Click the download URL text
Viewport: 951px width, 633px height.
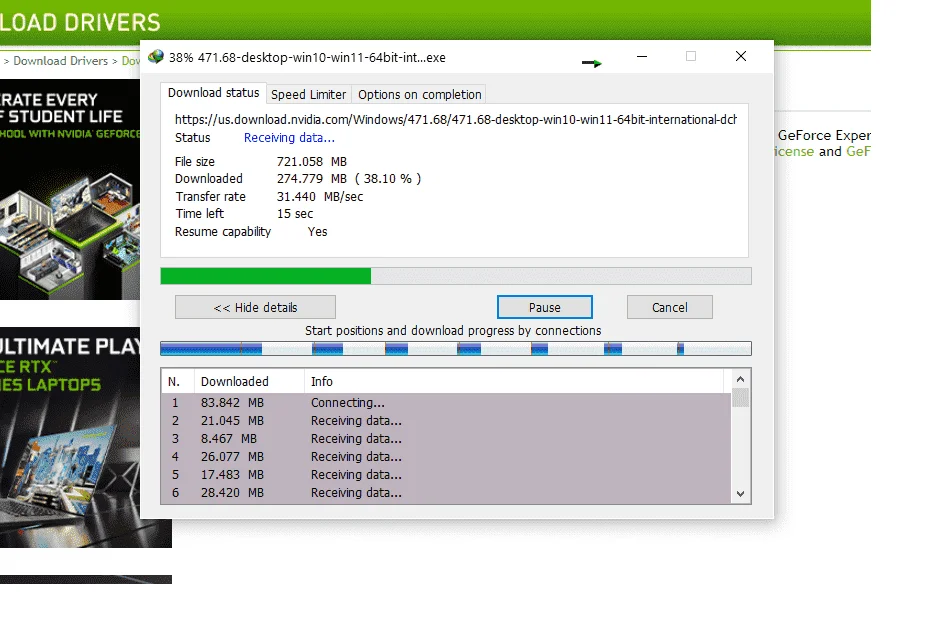click(456, 119)
